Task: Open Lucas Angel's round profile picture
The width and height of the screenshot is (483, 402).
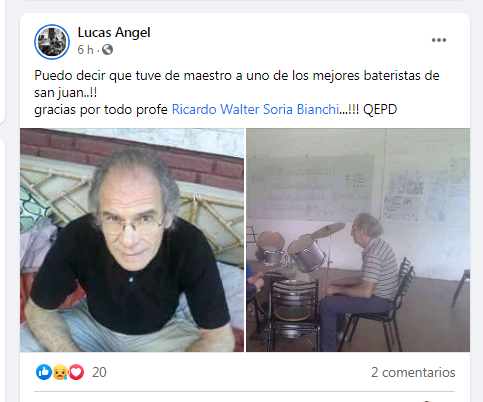Action: 52,42
